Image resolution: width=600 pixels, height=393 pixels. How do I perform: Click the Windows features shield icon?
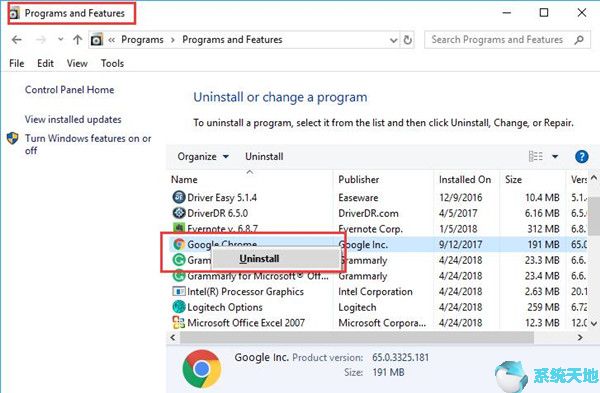click(13, 138)
